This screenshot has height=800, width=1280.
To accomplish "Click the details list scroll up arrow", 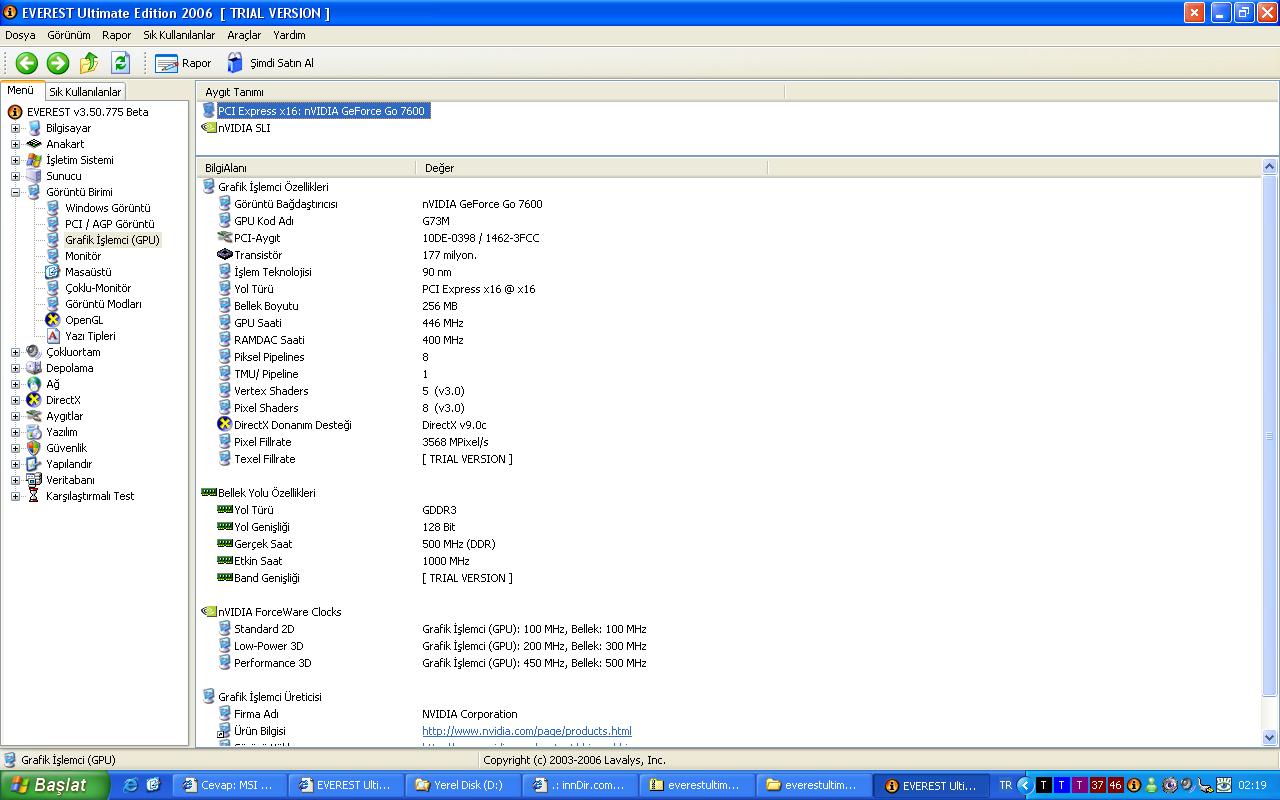I will tap(1270, 168).
